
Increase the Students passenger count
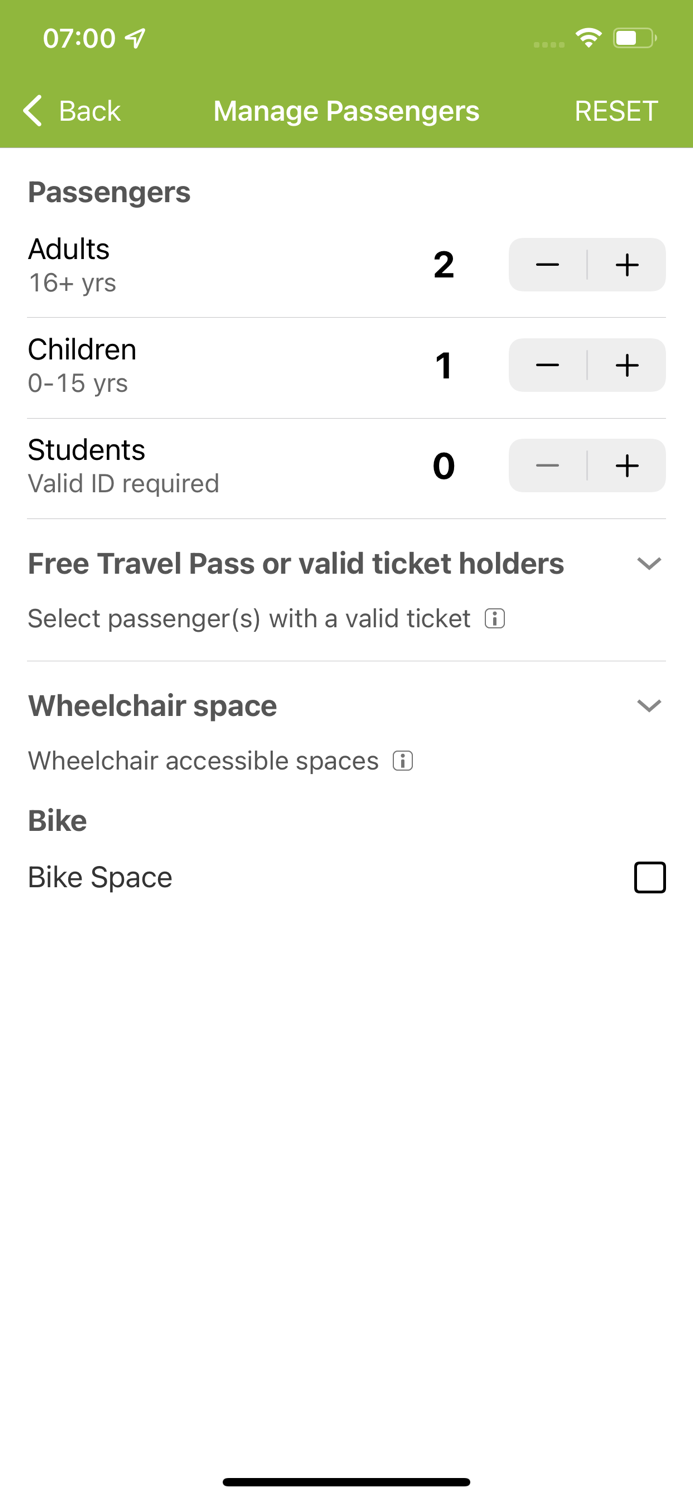[x=626, y=465]
